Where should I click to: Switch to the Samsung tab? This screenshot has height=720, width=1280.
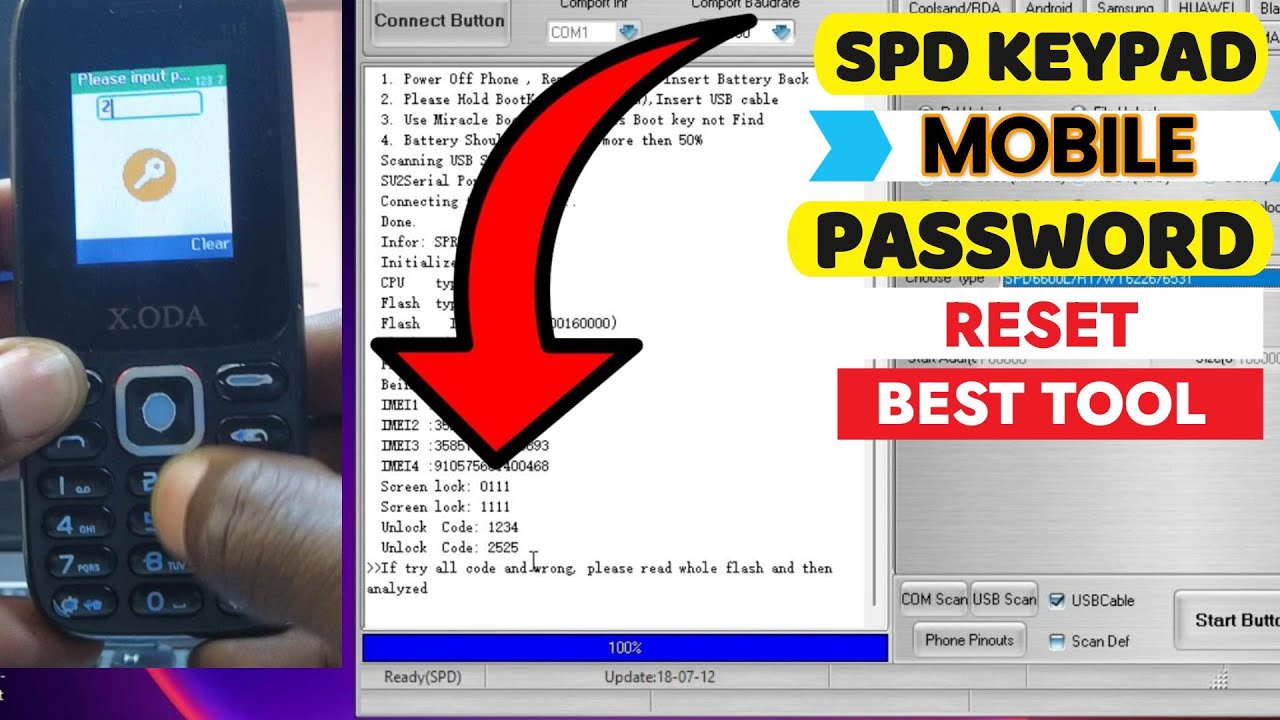[1124, 8]
